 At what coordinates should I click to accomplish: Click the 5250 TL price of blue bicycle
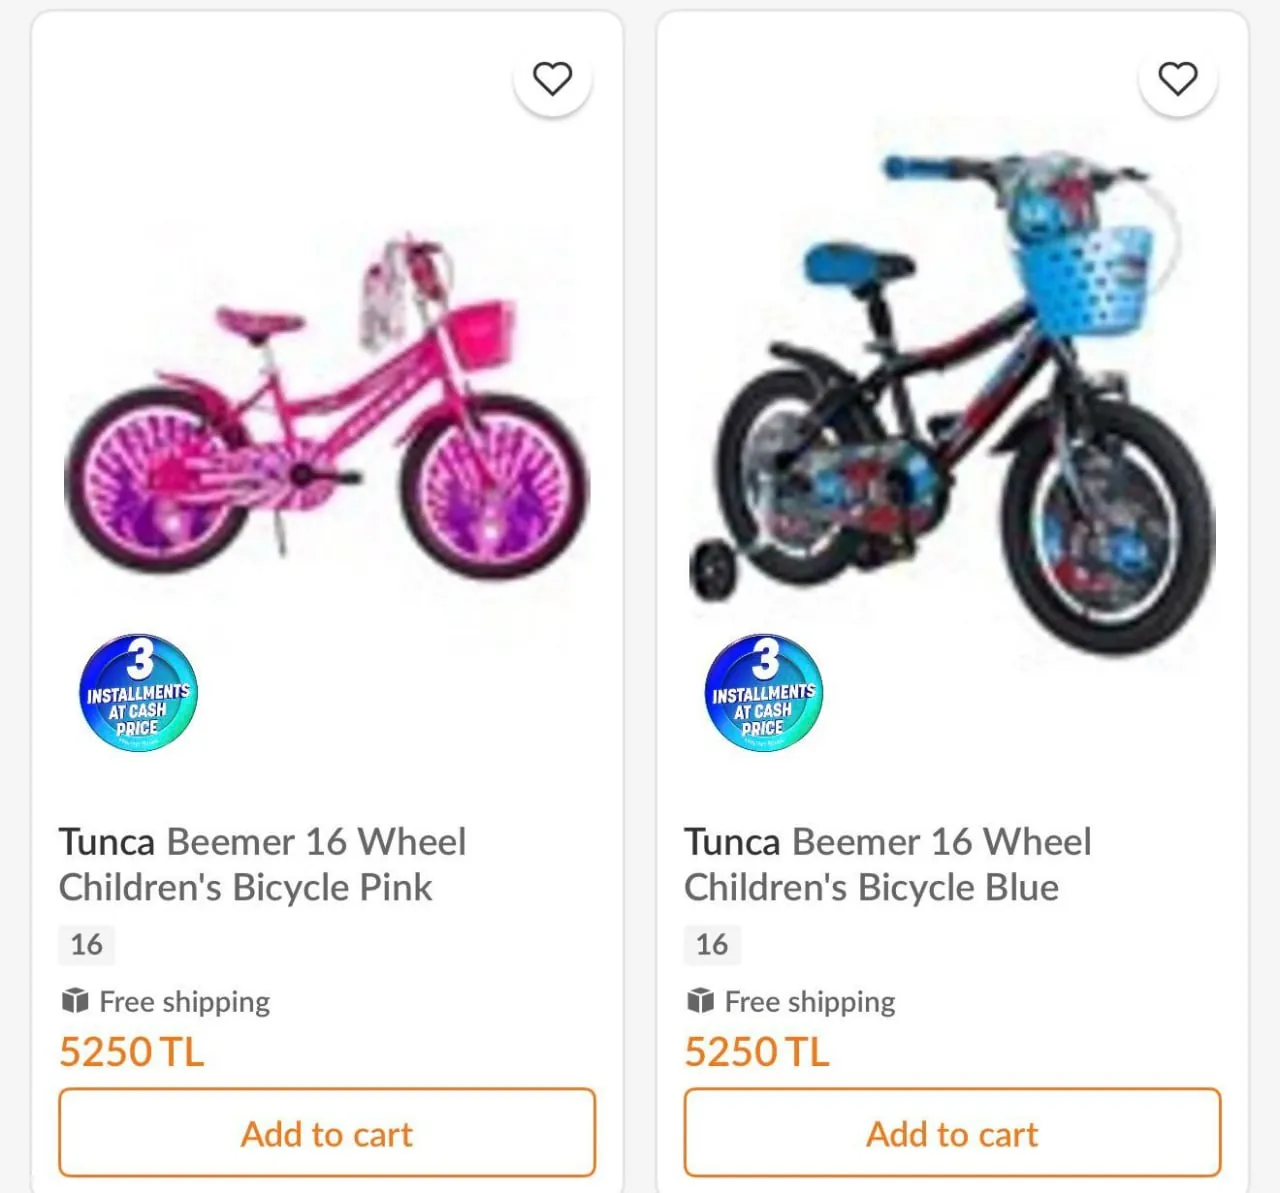[x=756, y=1052]
